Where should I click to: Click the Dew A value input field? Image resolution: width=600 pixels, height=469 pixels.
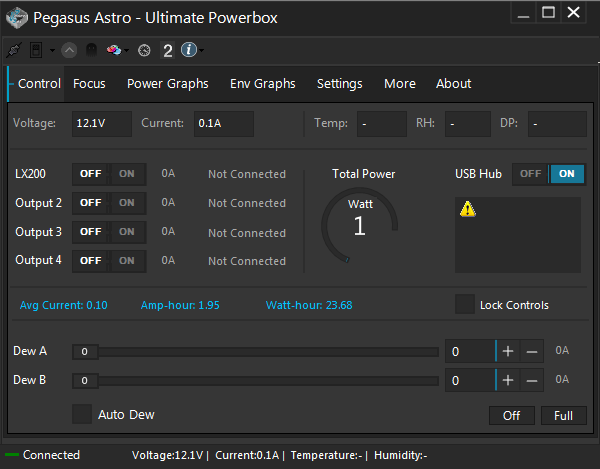point(470,351)
